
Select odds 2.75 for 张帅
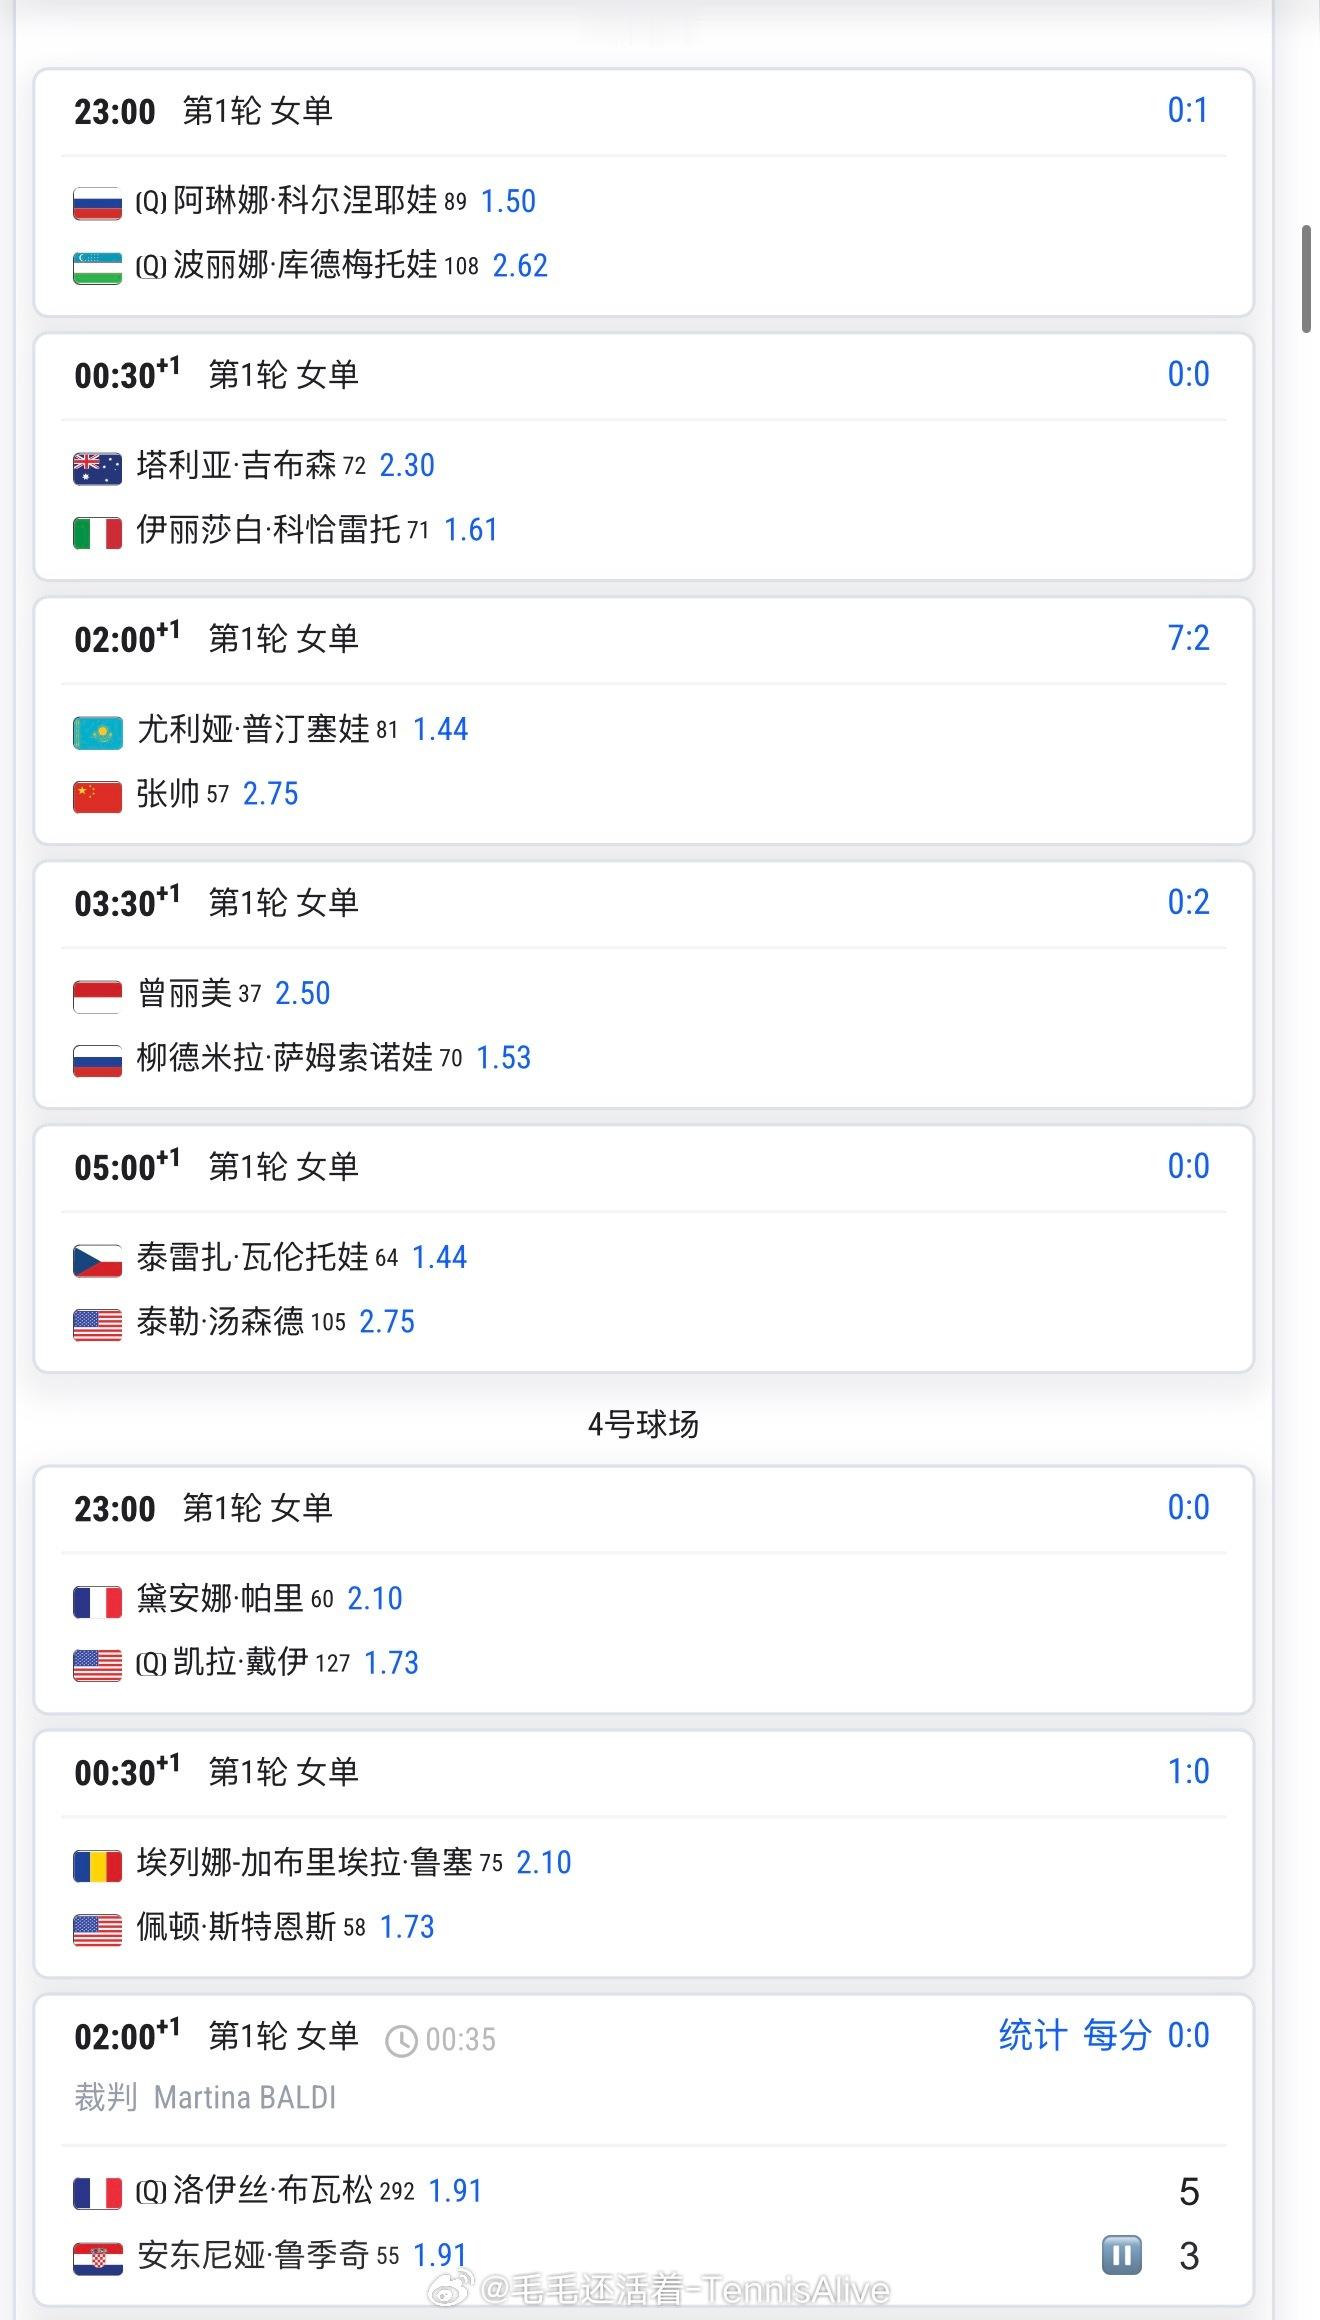(270, 794)
